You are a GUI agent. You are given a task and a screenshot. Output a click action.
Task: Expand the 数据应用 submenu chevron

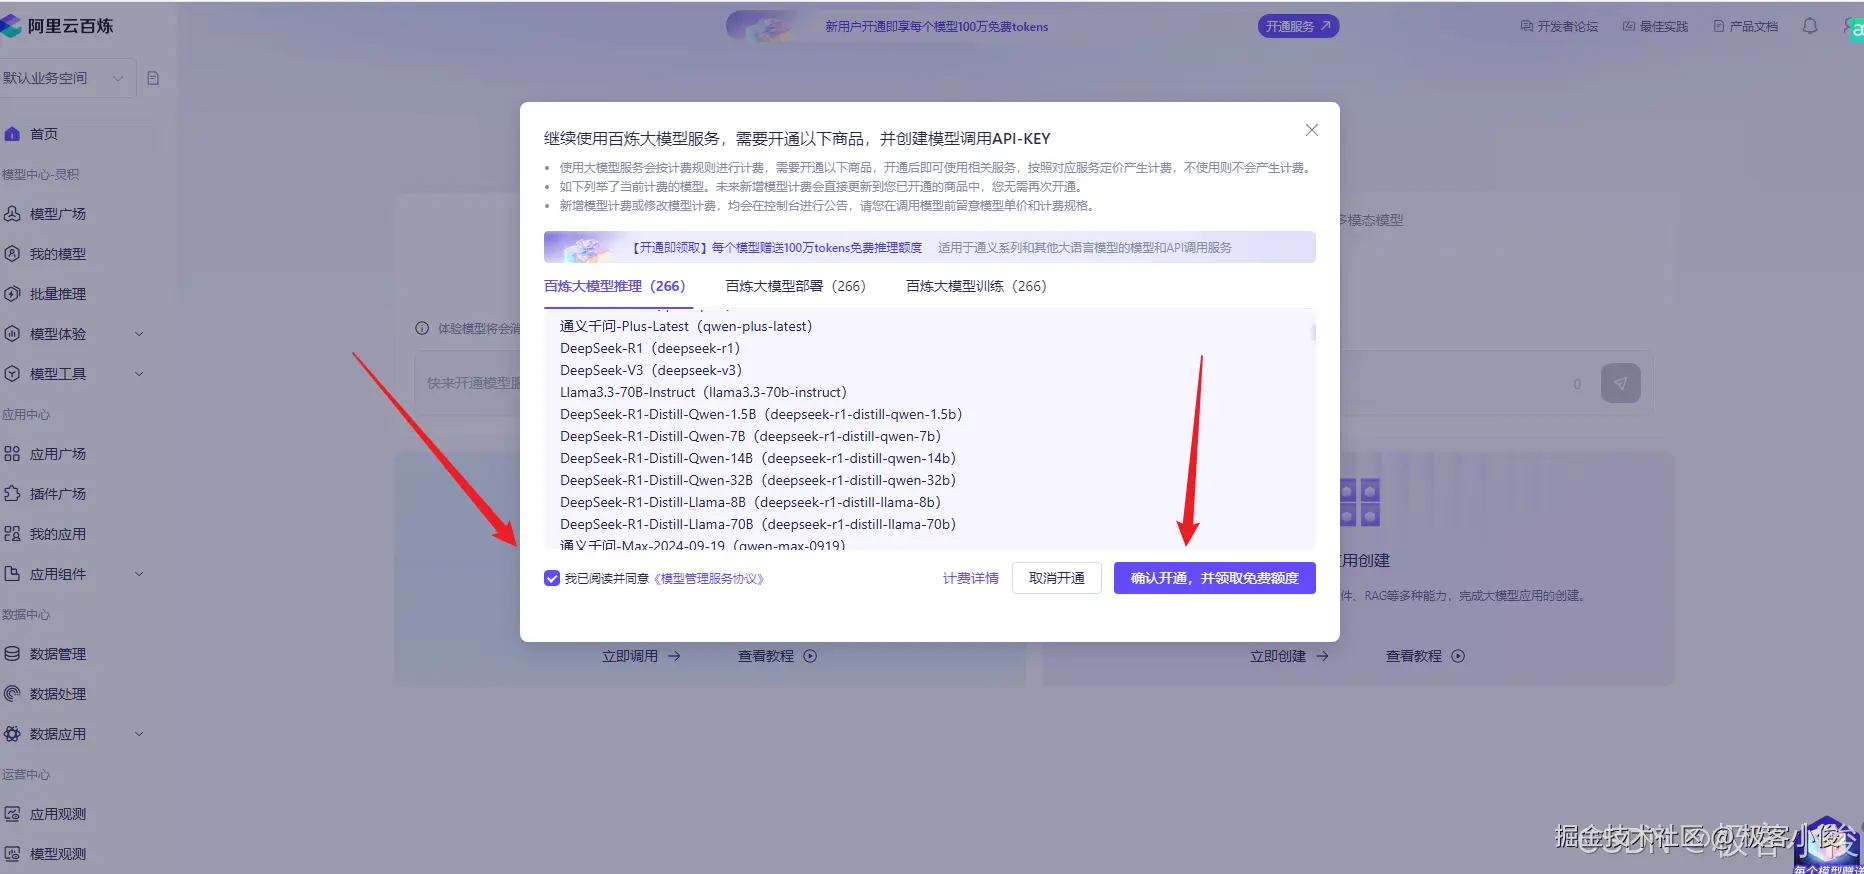[139, 734]
